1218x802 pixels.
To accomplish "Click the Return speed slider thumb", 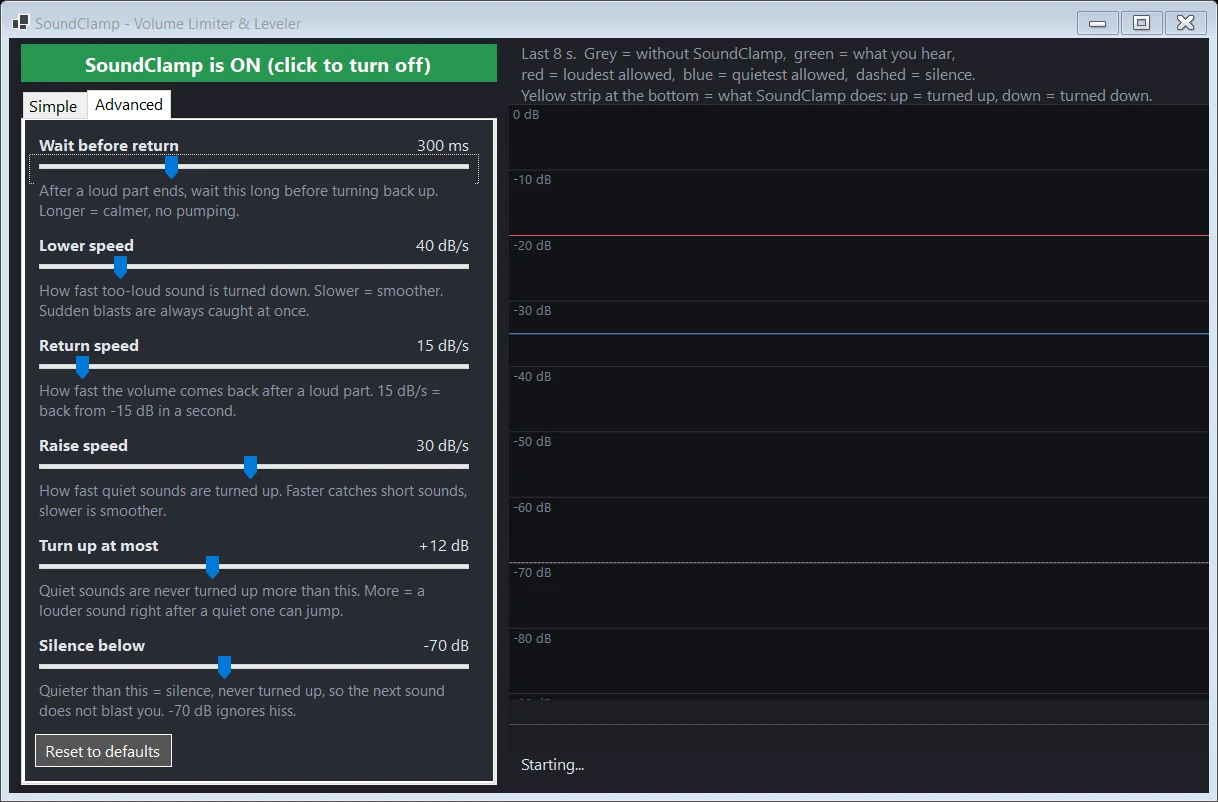I will coord(83,367).
